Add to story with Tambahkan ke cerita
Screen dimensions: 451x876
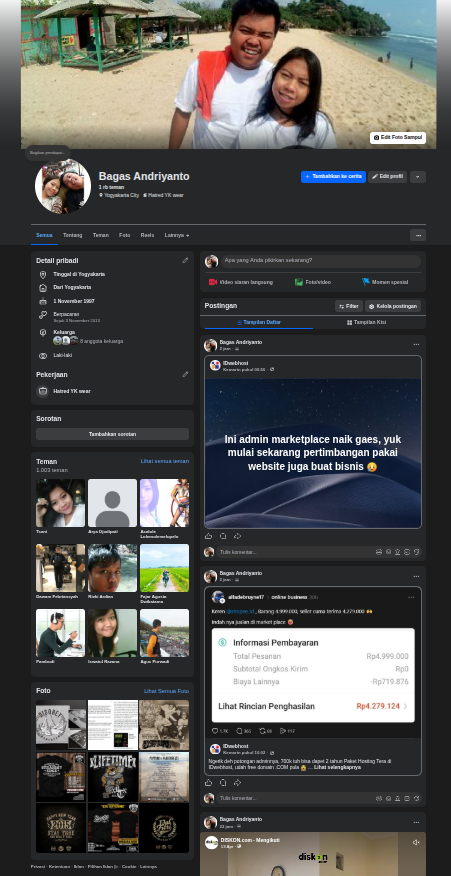pos(333,177)
